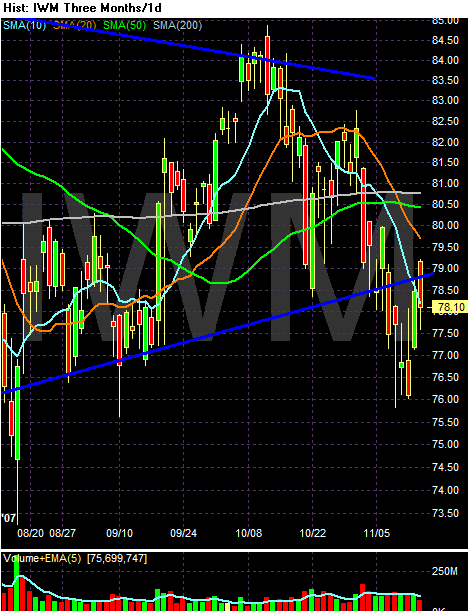Click the 82.00 price axis label
This screenshot has width=469, height=614.
[447, 142]
